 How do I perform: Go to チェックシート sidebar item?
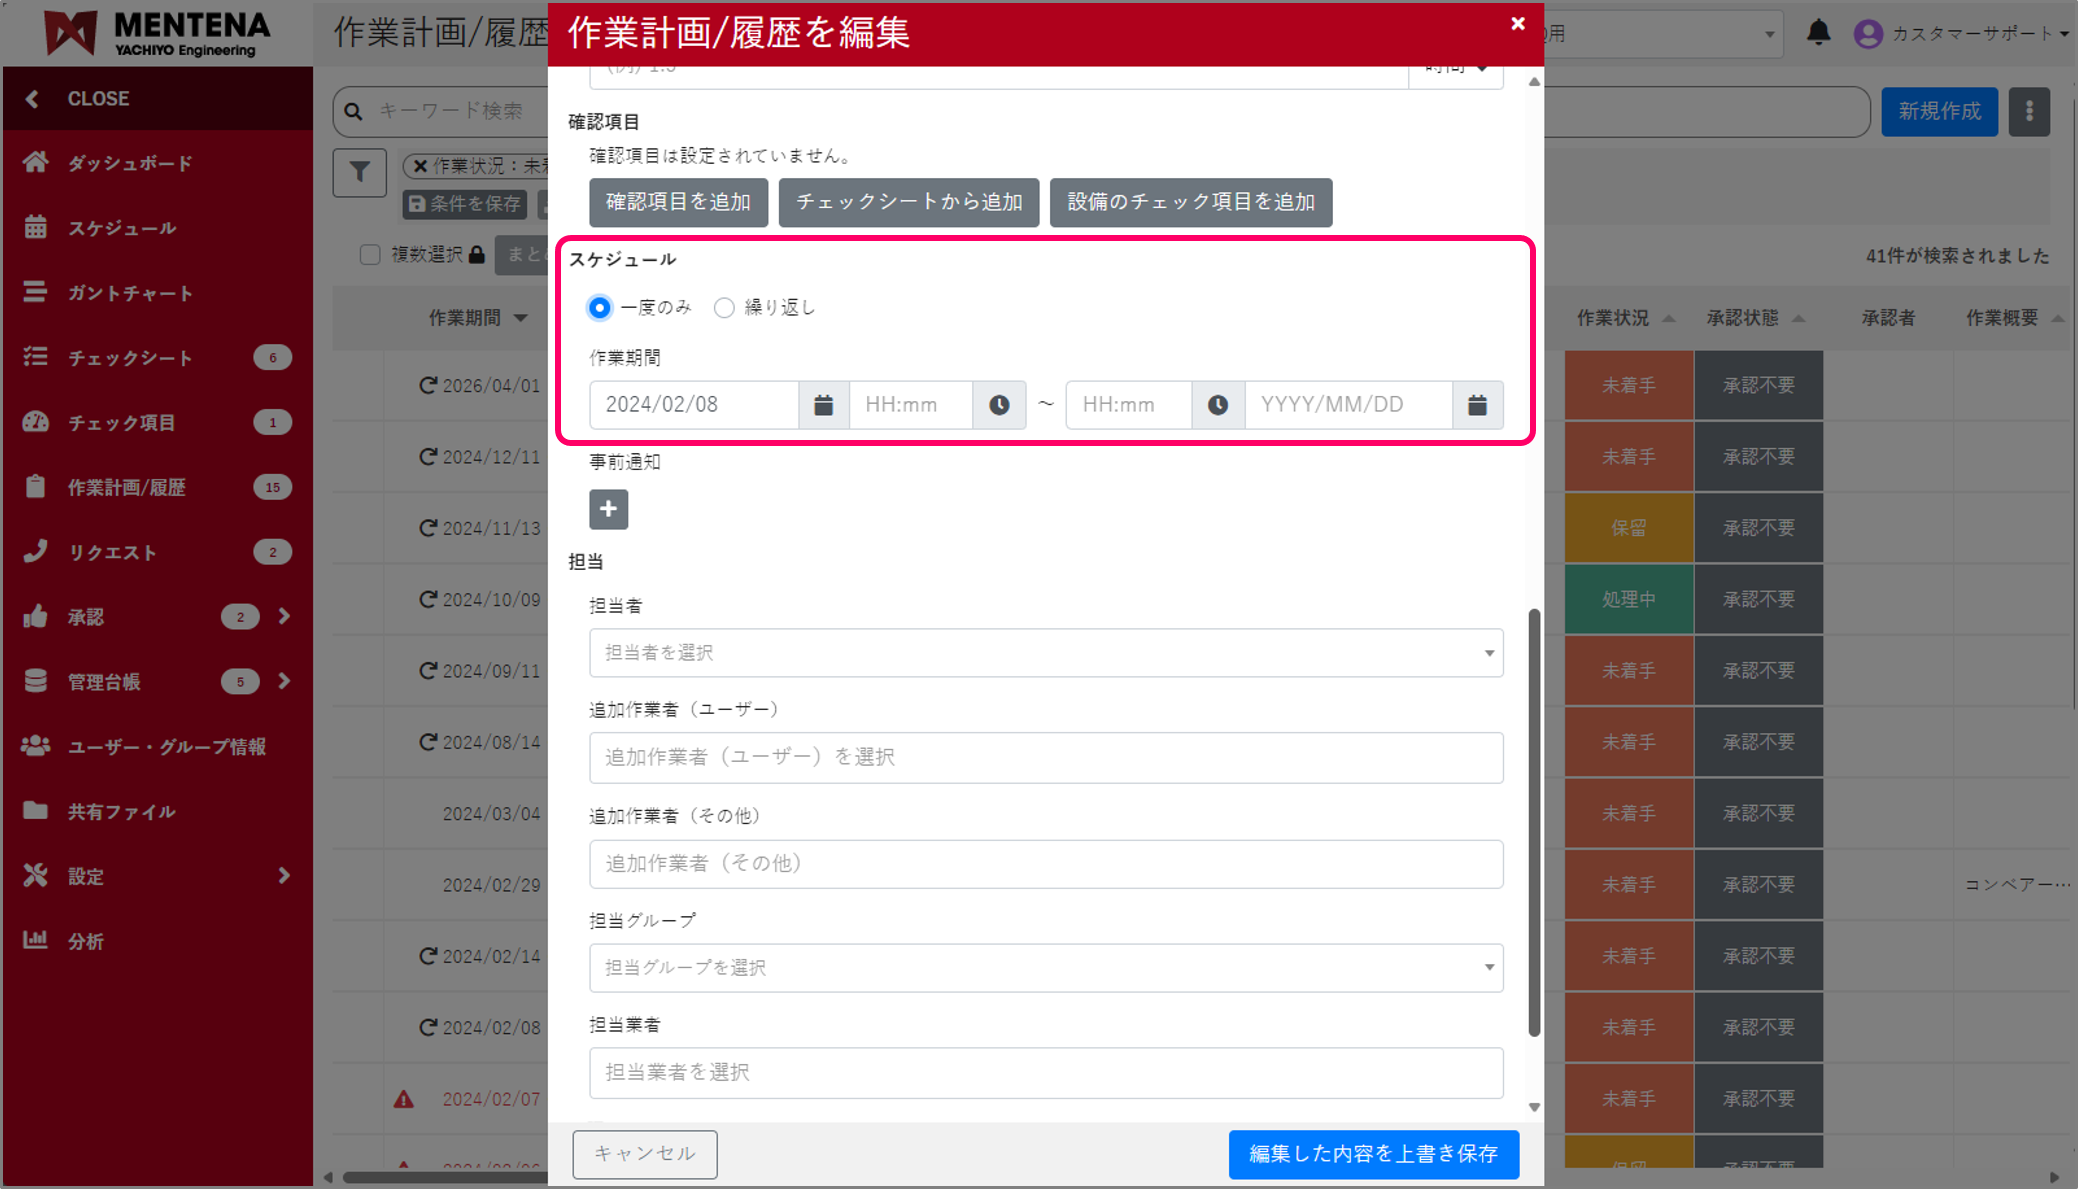point(130,358)
